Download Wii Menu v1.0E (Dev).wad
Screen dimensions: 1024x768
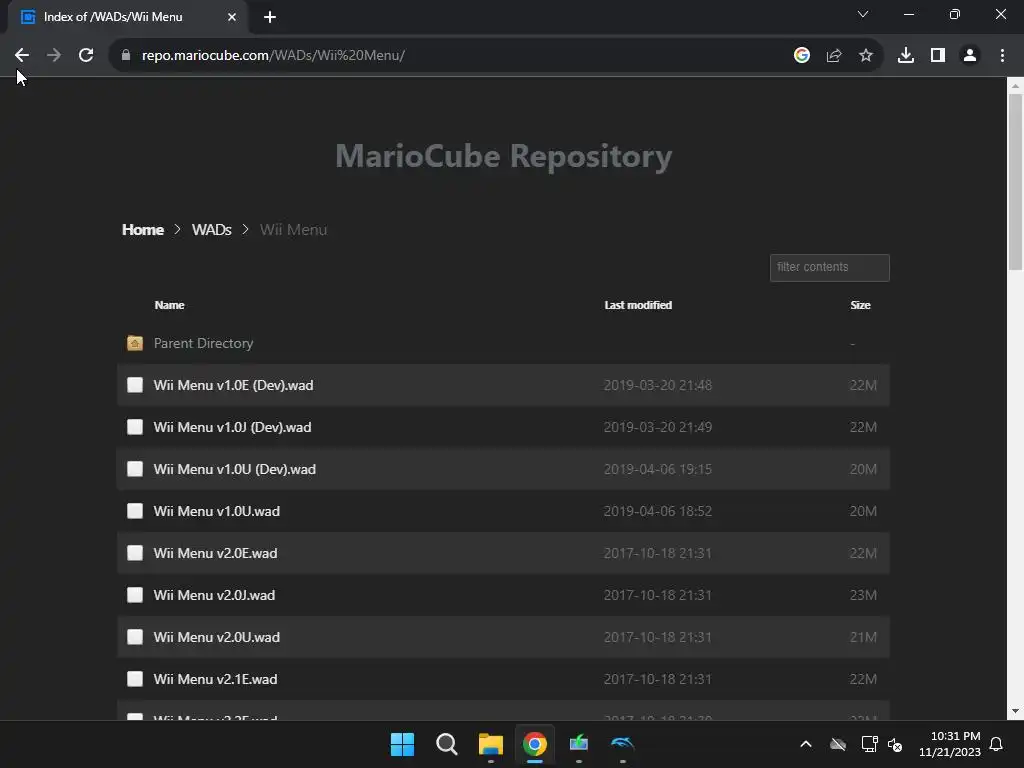point(233,385)
